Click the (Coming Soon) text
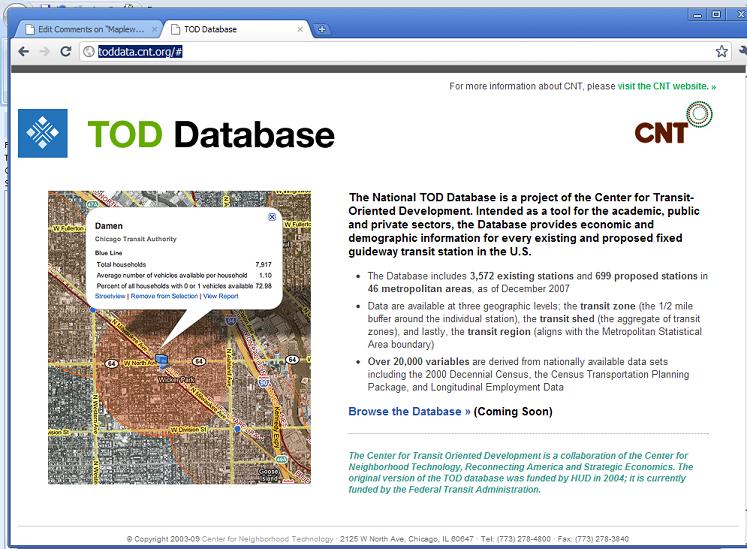The width and height of the screenshot is (747, 549). [513, 411]
